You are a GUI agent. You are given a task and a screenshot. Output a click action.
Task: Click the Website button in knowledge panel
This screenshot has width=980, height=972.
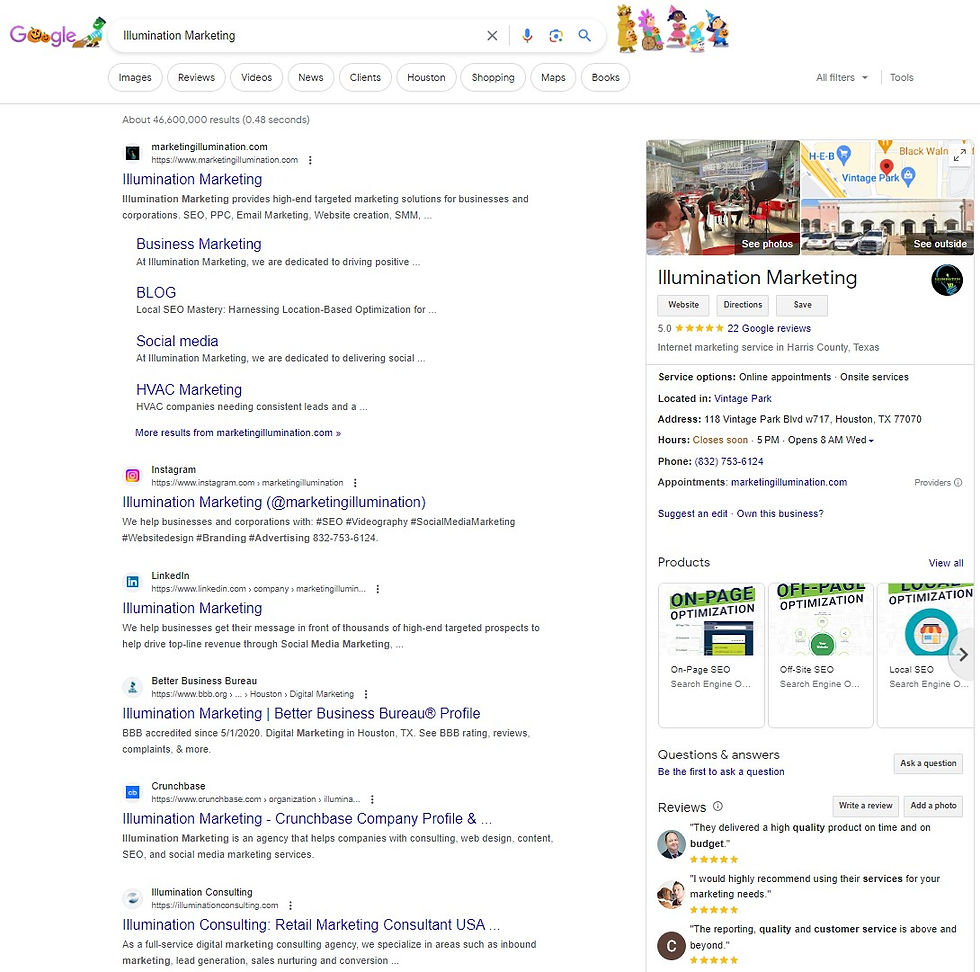click(x=683, y=305)
